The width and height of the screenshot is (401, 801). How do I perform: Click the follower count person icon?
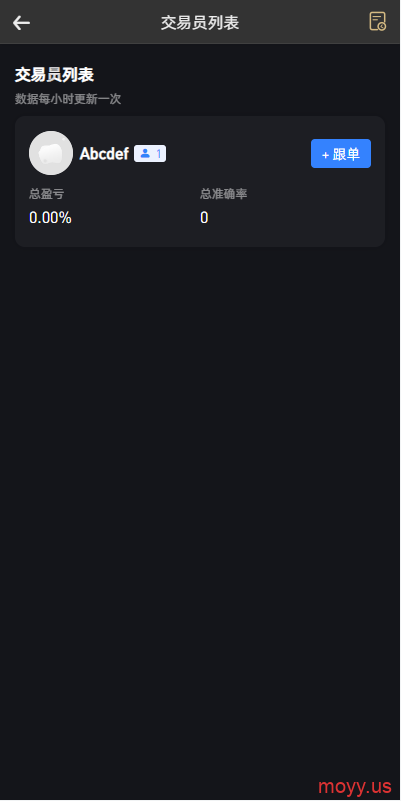coord(145,153)
